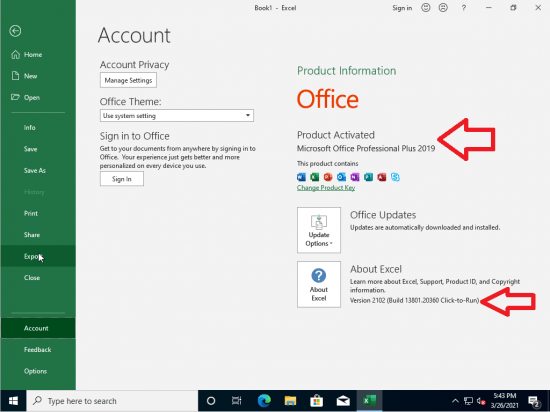Click the Cortana circle on taskbar

pyautogui.click(x=211, y=401)
